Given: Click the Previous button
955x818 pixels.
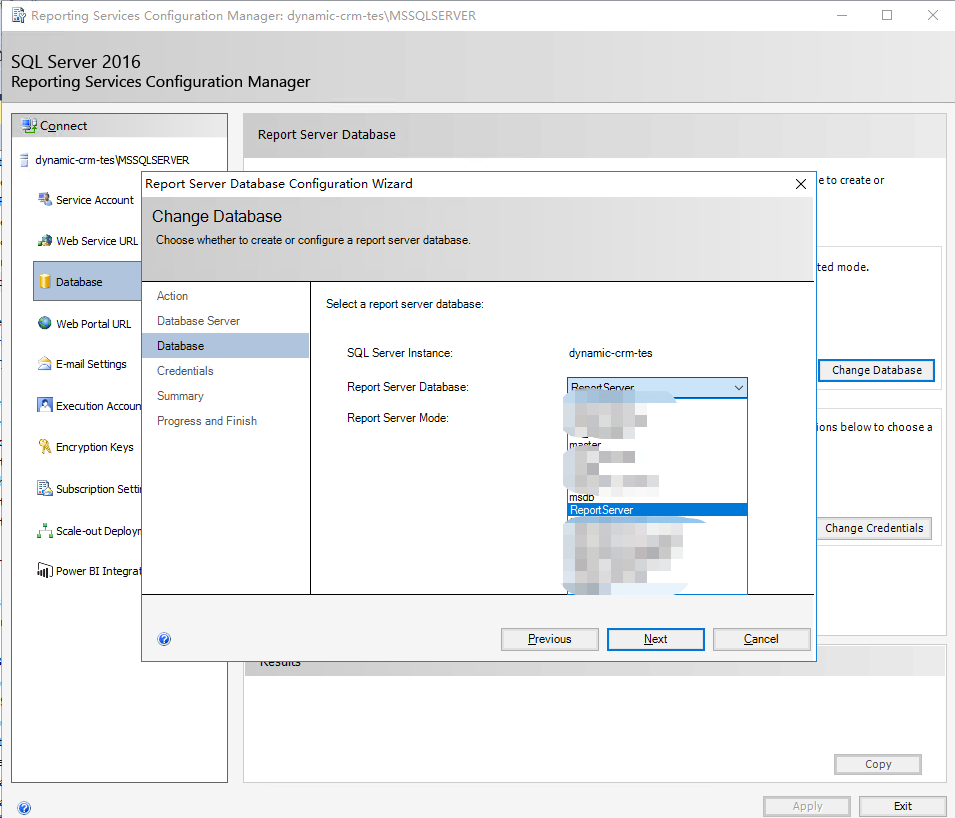Looking at the screenshot, I should (x=549, y=639).
